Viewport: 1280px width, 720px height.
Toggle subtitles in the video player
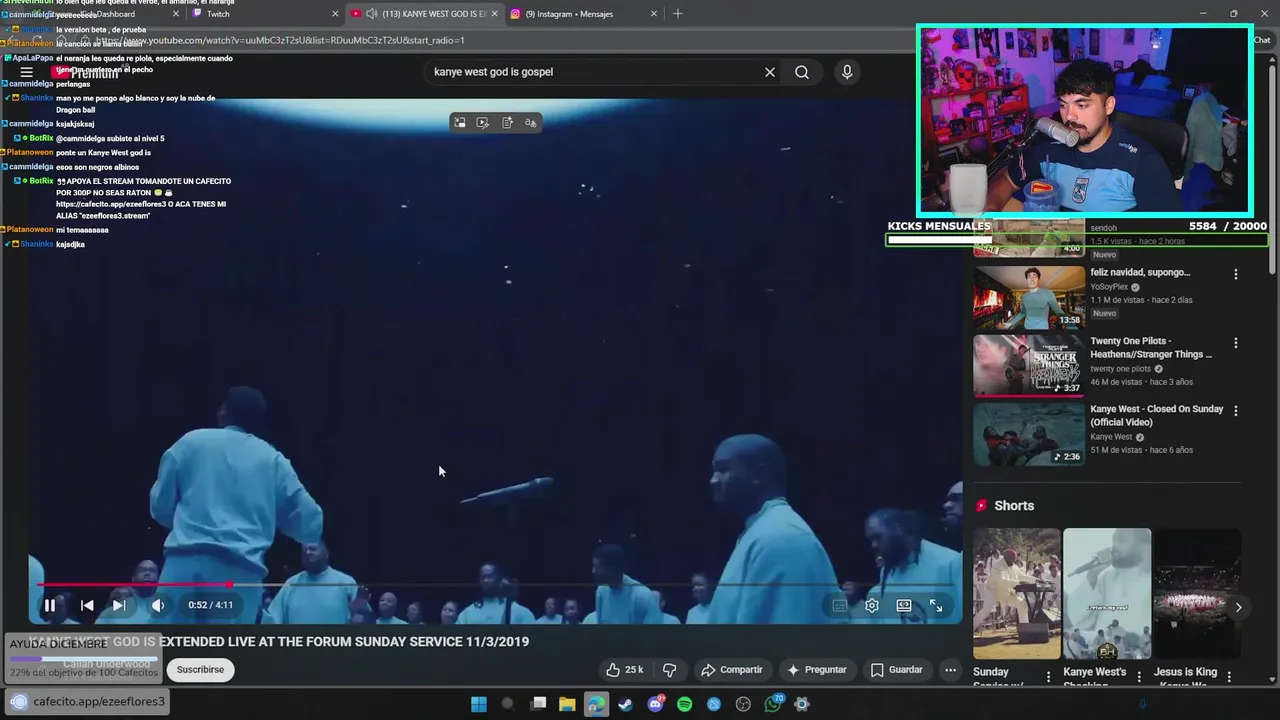point(840,605)
